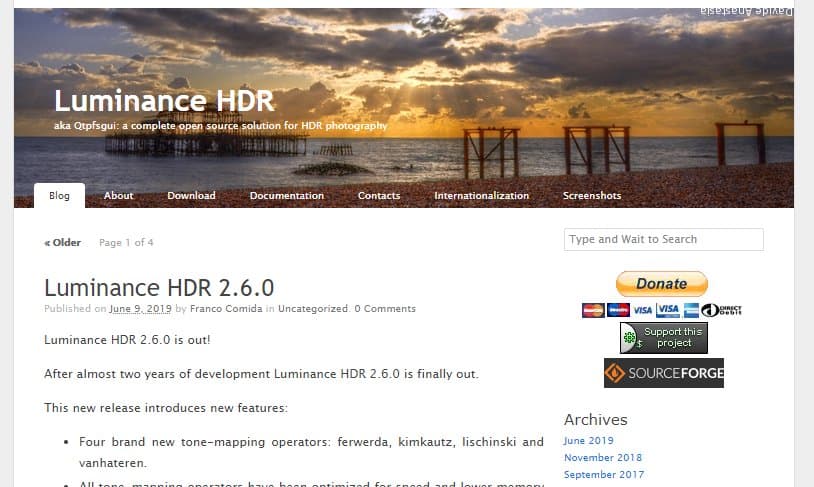Click the After almost two years paragraph
Screen dimensions: 814x487
point(261,374)
